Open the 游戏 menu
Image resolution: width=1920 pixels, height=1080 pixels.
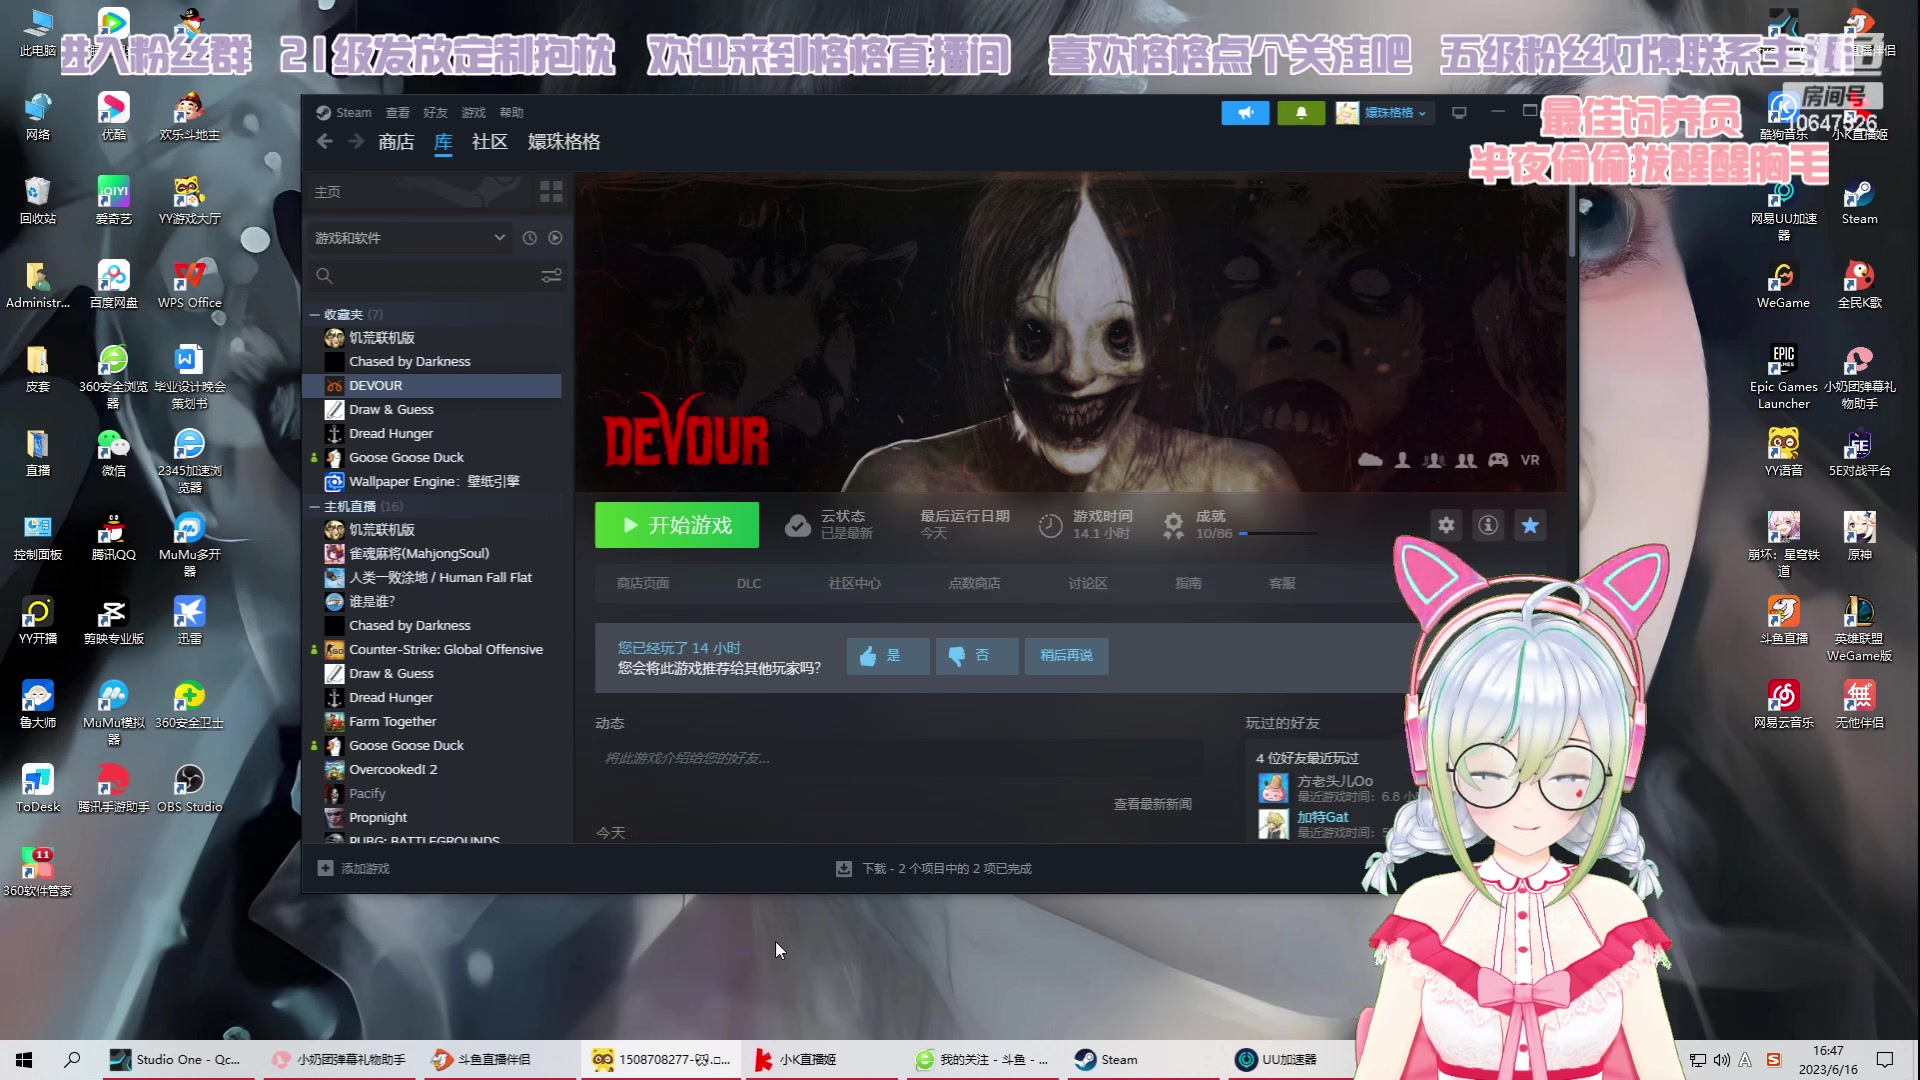(x=473, y=112)
